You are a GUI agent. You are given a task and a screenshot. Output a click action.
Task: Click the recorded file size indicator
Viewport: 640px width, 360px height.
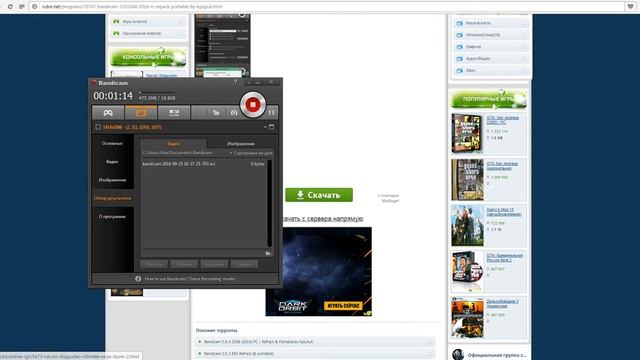[x=157, y=98]
